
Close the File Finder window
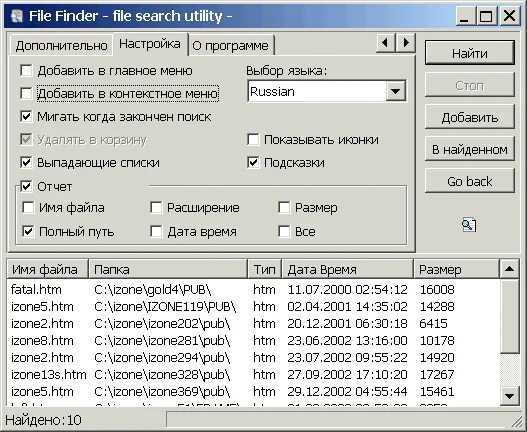(510, 16)
